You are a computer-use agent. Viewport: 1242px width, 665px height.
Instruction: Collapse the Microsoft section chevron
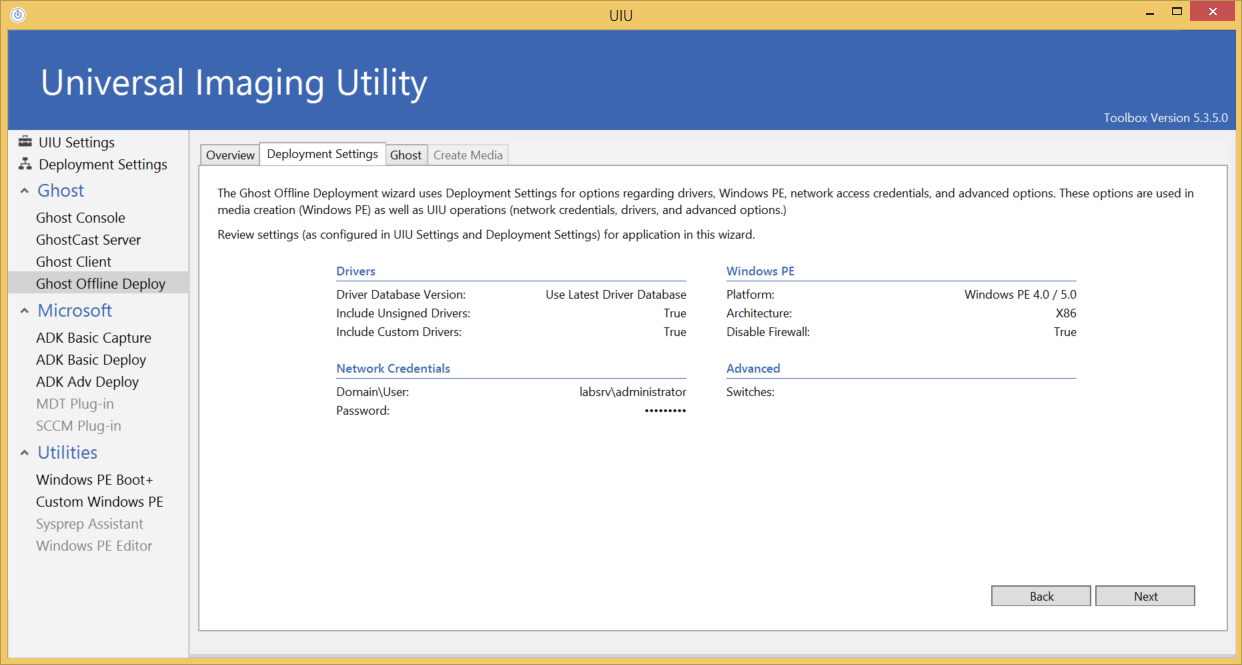click(25, 311)
